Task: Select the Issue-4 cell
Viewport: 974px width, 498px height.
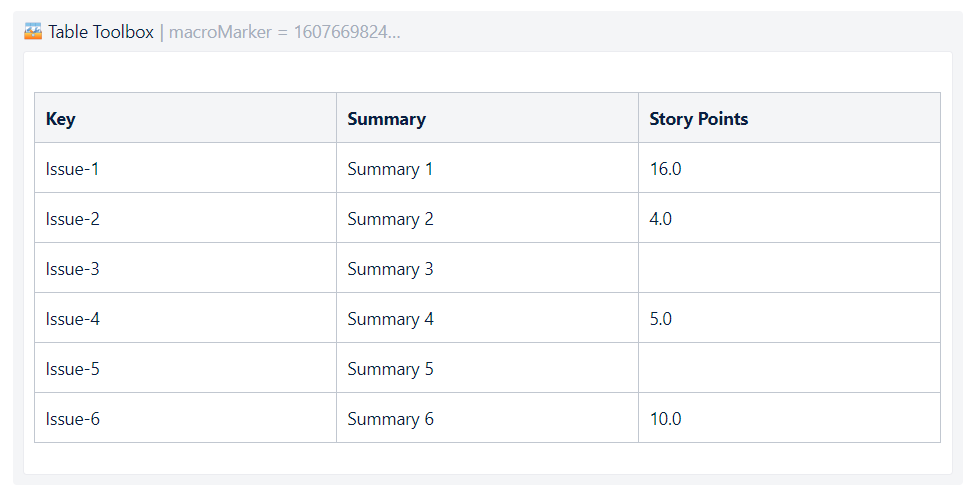Action: (185, 318)
